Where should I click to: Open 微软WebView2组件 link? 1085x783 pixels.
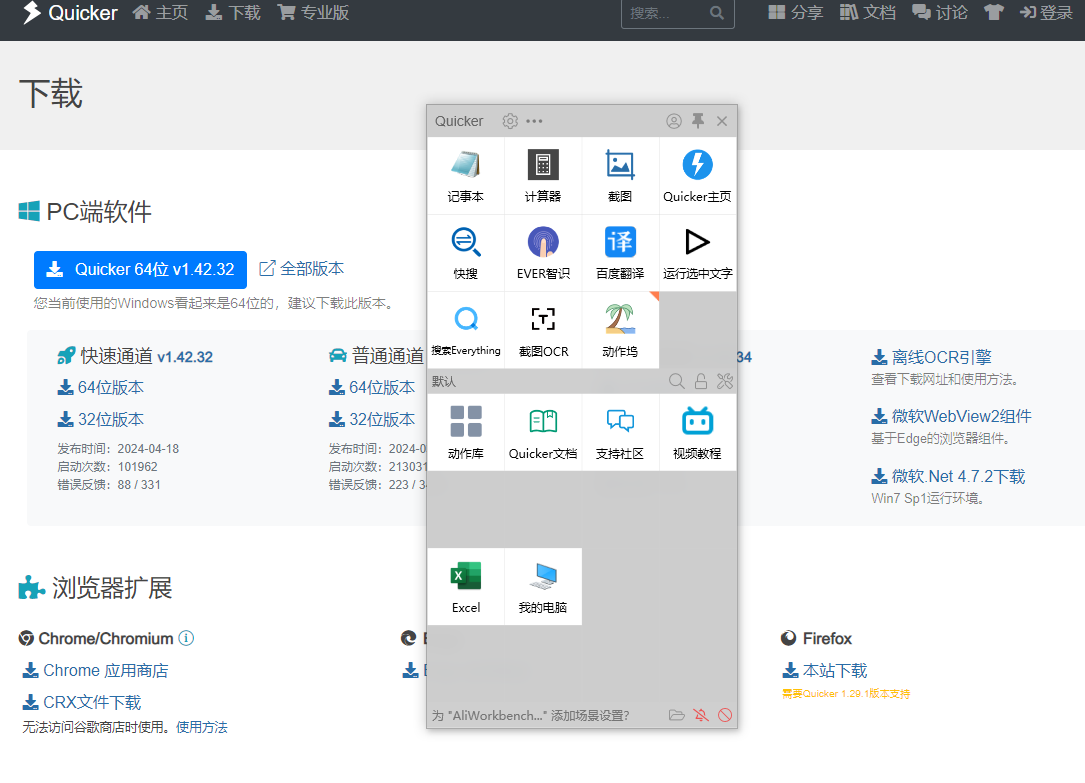(951, 416)
